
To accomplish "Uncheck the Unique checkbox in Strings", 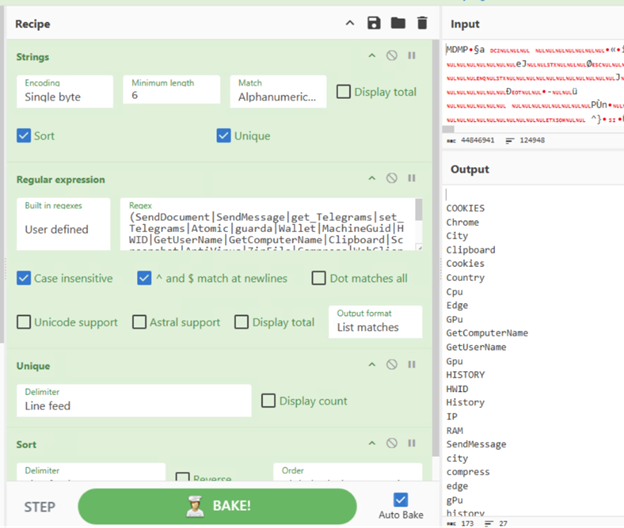I will point(224,136).
